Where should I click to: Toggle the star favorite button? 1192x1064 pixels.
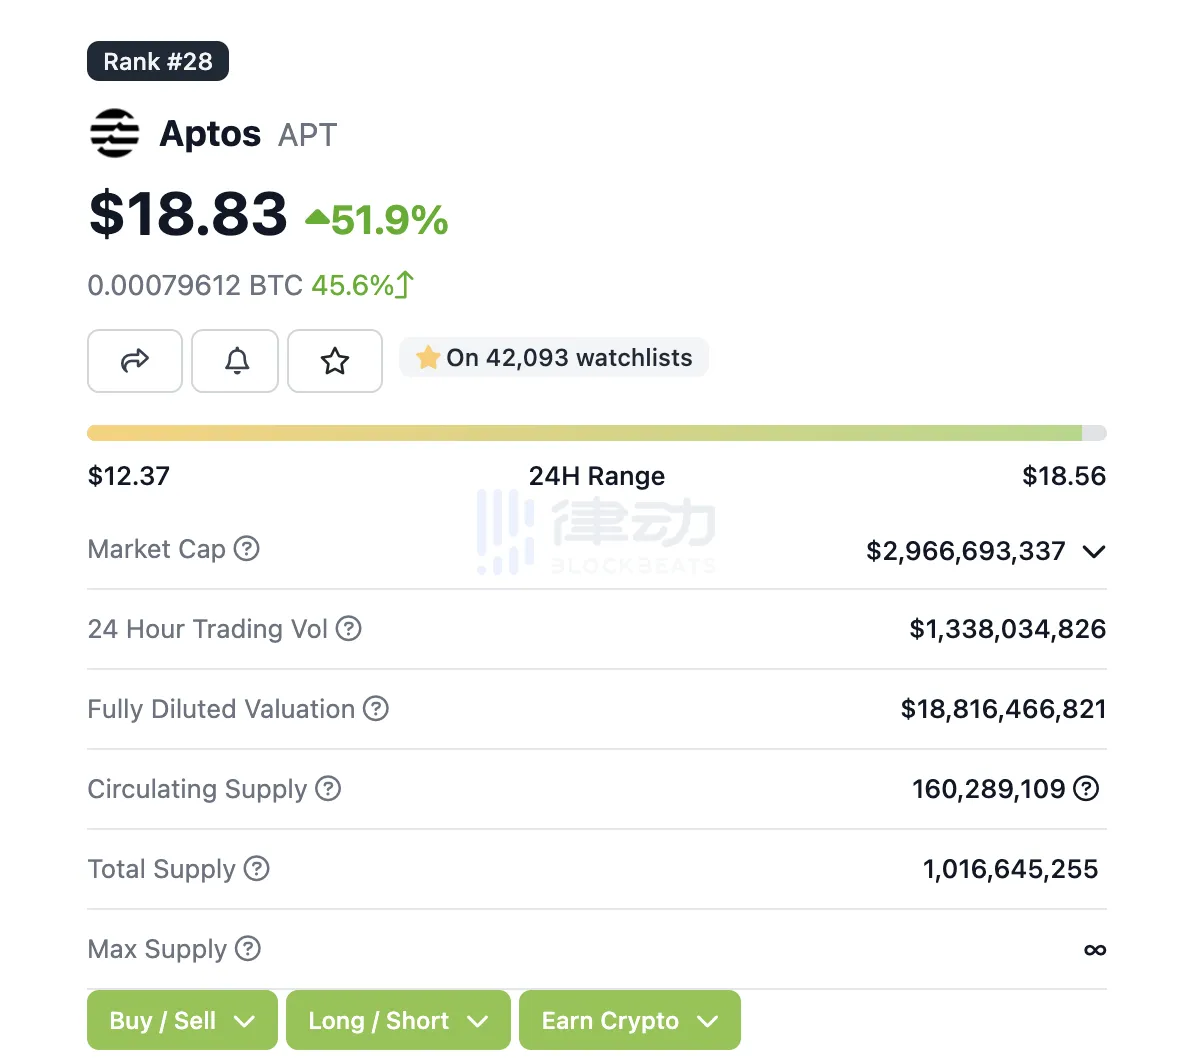334,360
